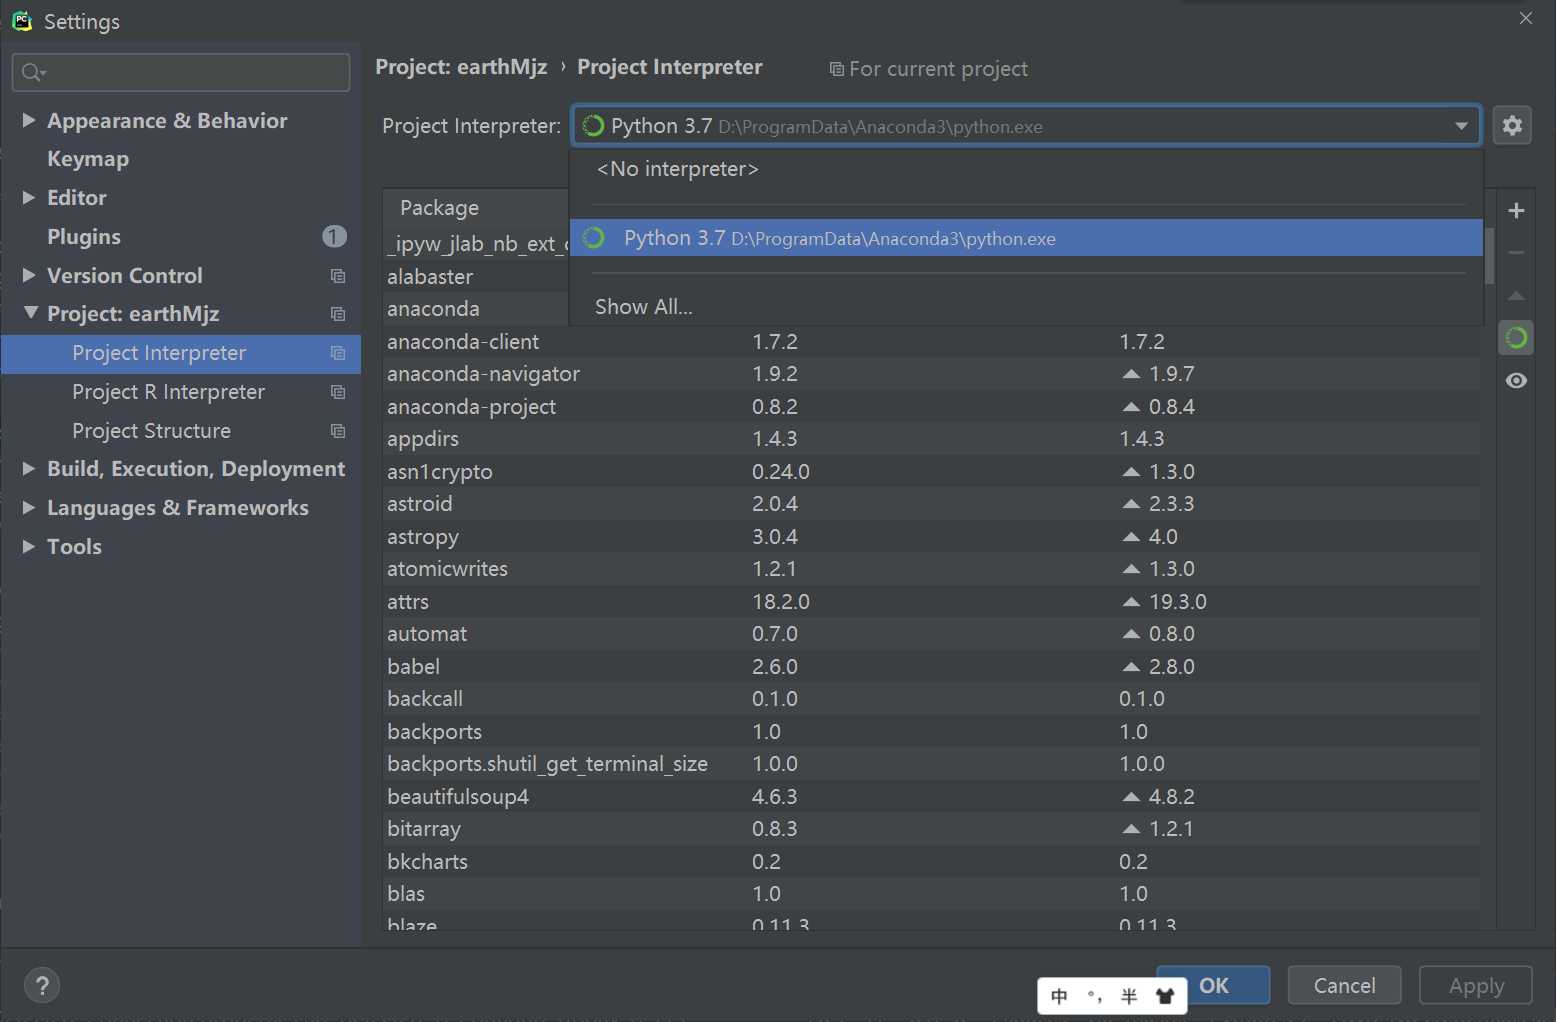Click Project: earthMjz breadcrumb link
This screenshot has width=1556, height=1022.
click(x=461, y=67)
